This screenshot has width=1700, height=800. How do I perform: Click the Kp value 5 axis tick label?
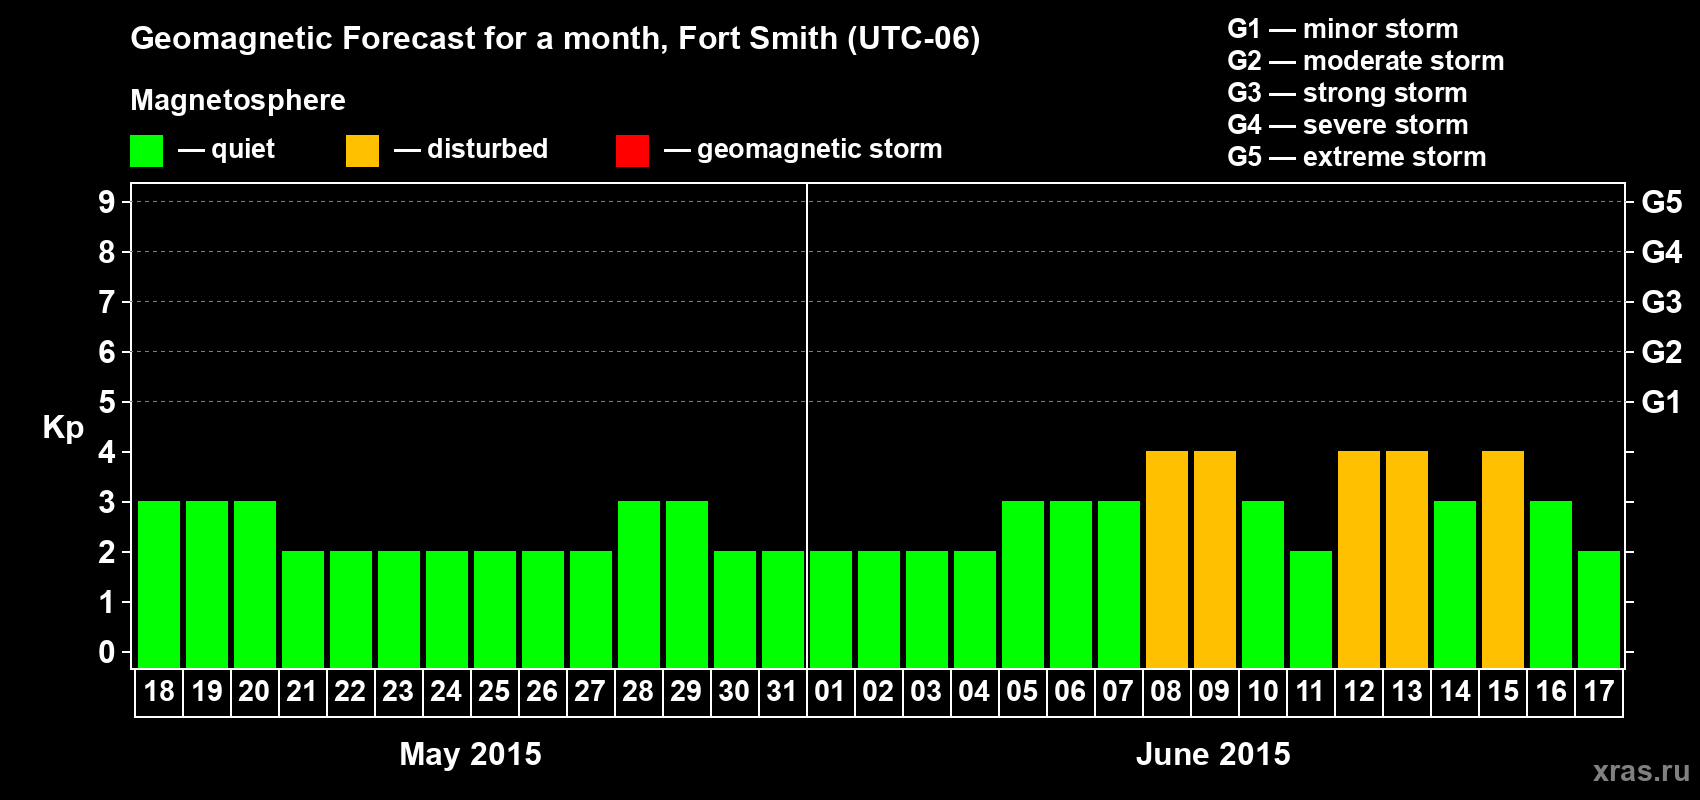click(x=107, y=402)
